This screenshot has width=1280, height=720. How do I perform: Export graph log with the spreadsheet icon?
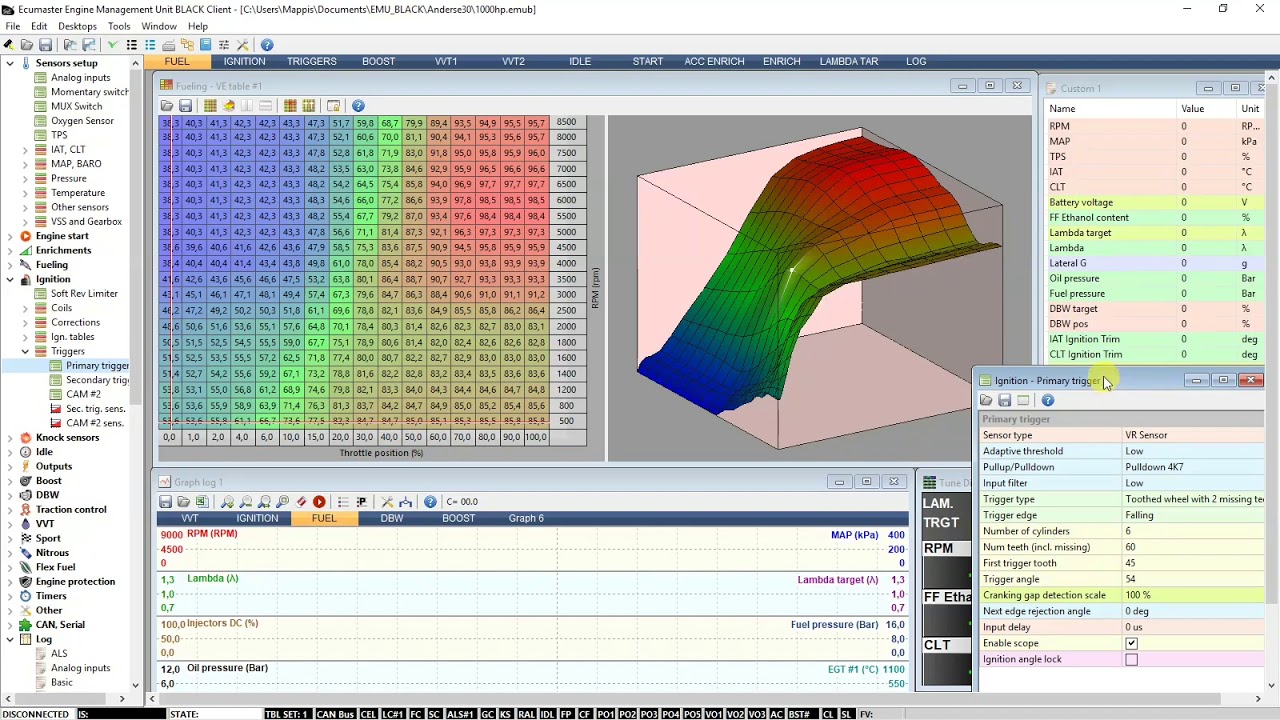click(x=202, y=502)
